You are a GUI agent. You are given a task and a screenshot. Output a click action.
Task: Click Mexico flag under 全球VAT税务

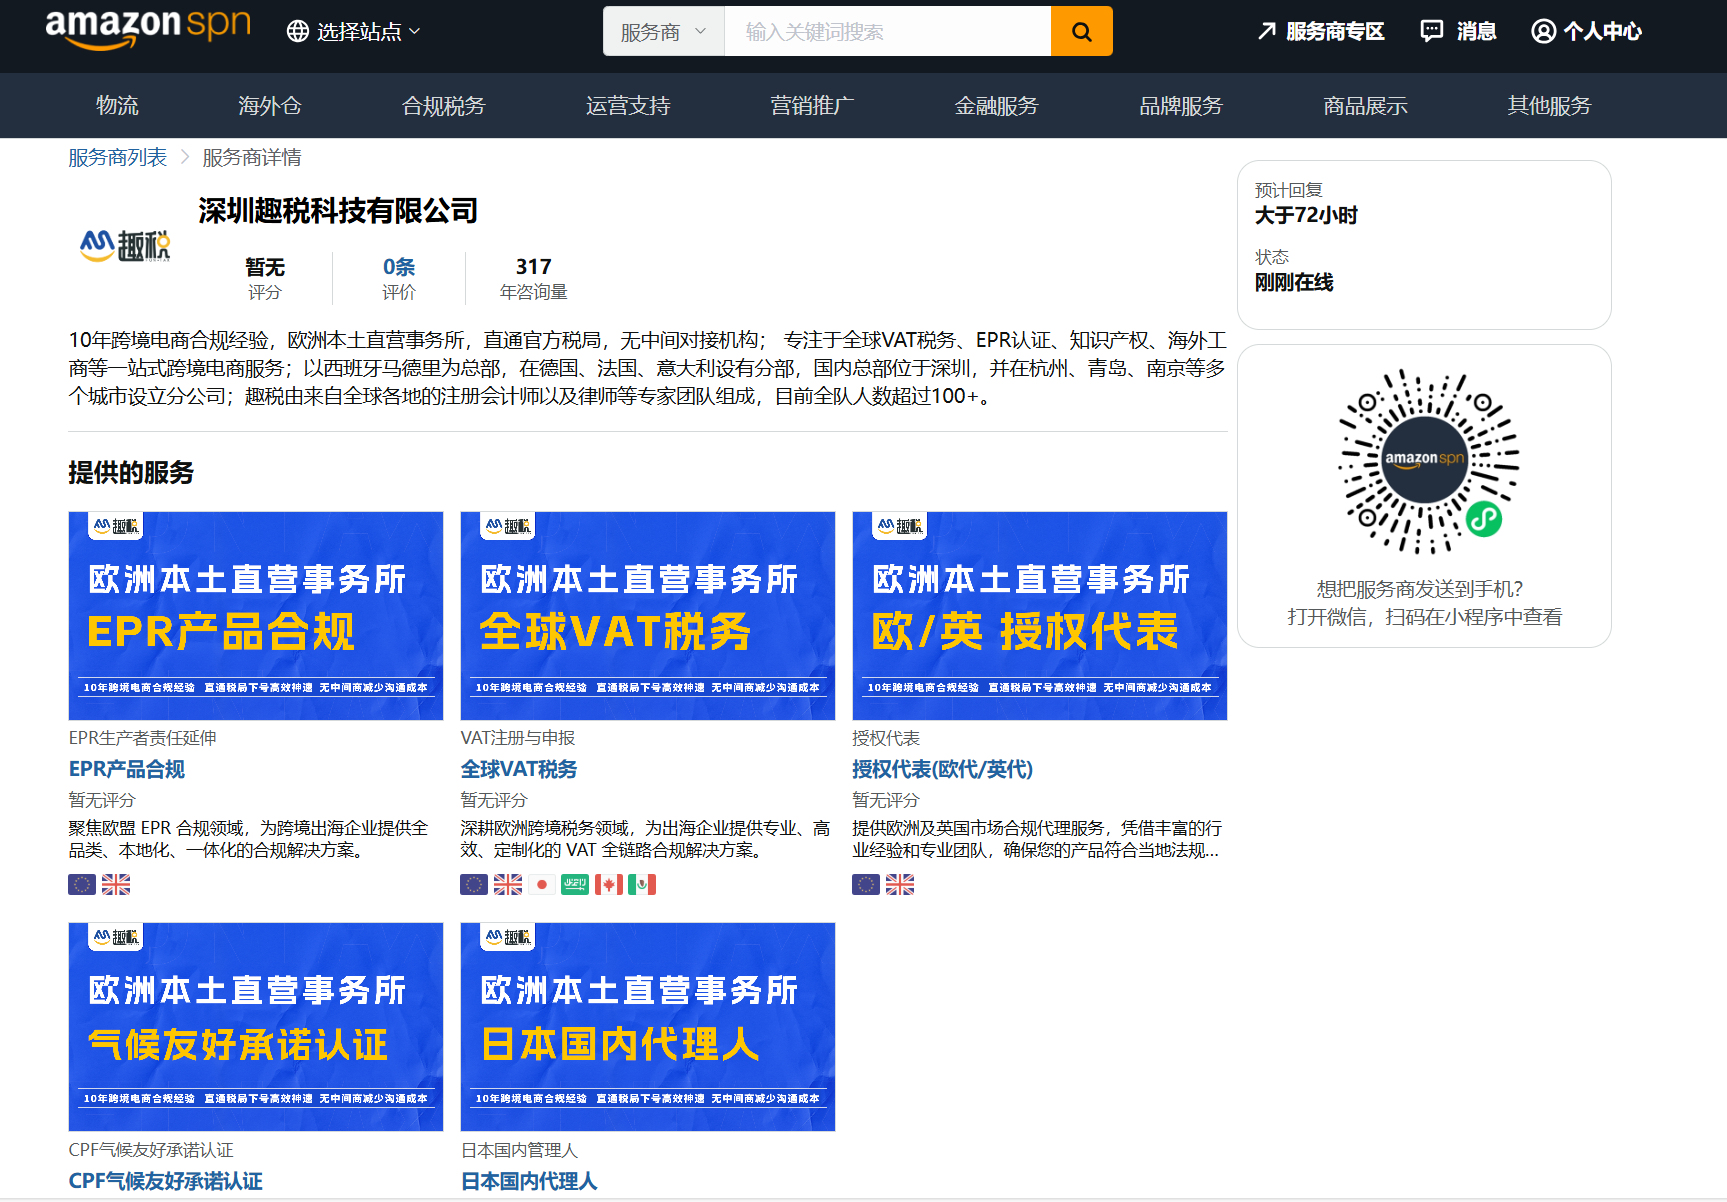click(642, 884)
